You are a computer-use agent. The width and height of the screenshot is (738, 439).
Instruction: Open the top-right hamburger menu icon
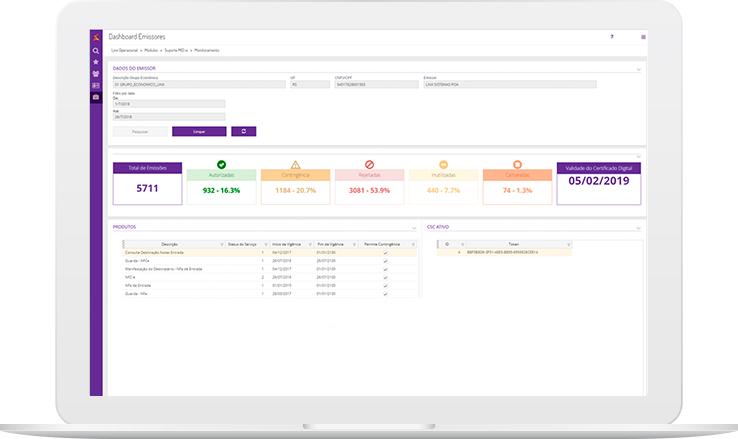coord(643,36)
